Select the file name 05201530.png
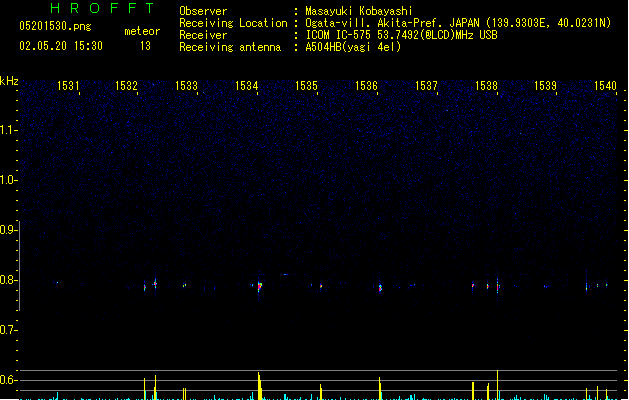Screen dimensions: 629x400 tap(55, 26)
